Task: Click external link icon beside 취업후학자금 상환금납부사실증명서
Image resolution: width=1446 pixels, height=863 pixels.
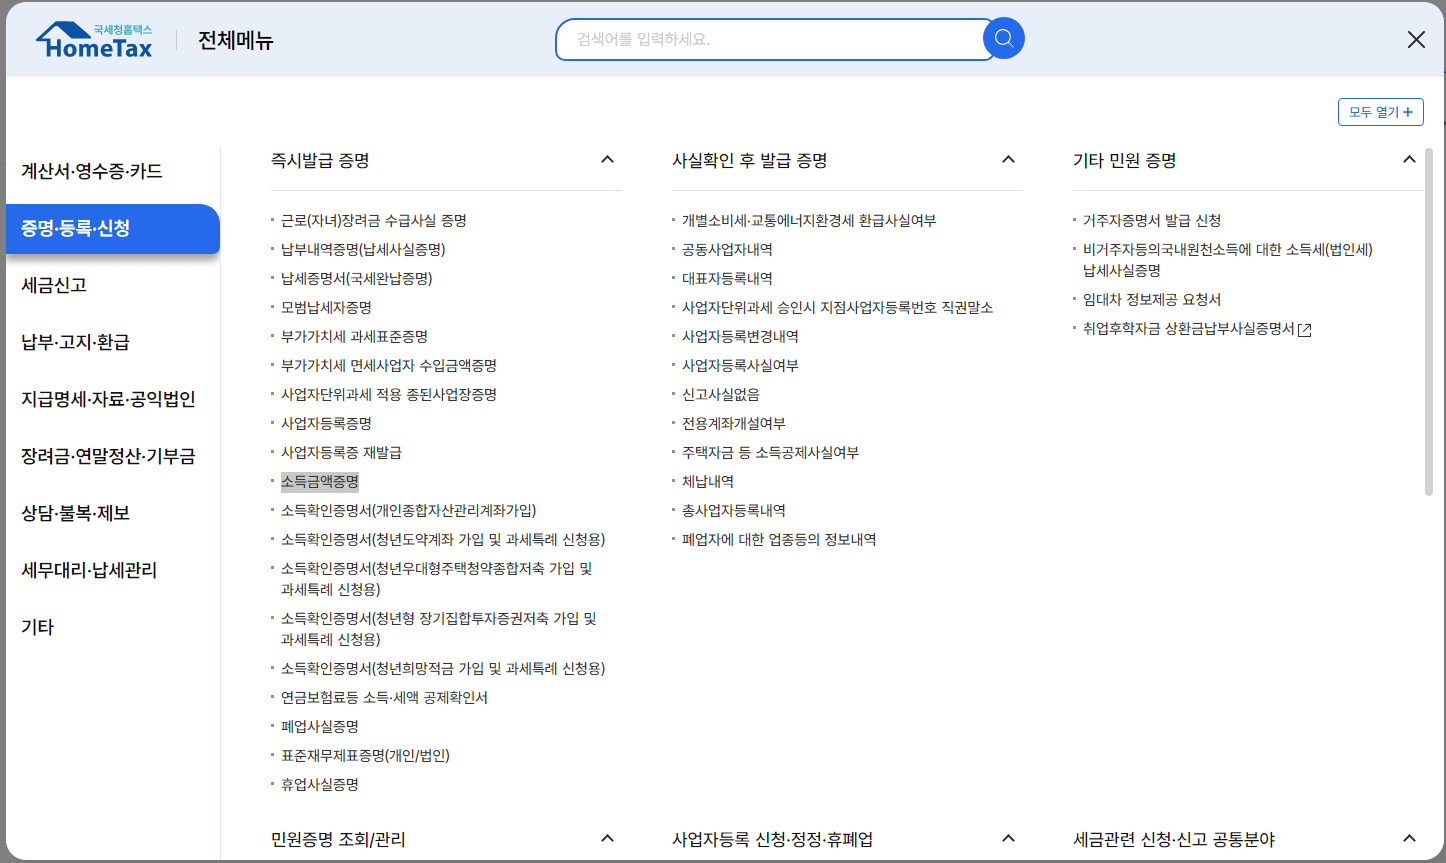Action: coord(1305,330)
